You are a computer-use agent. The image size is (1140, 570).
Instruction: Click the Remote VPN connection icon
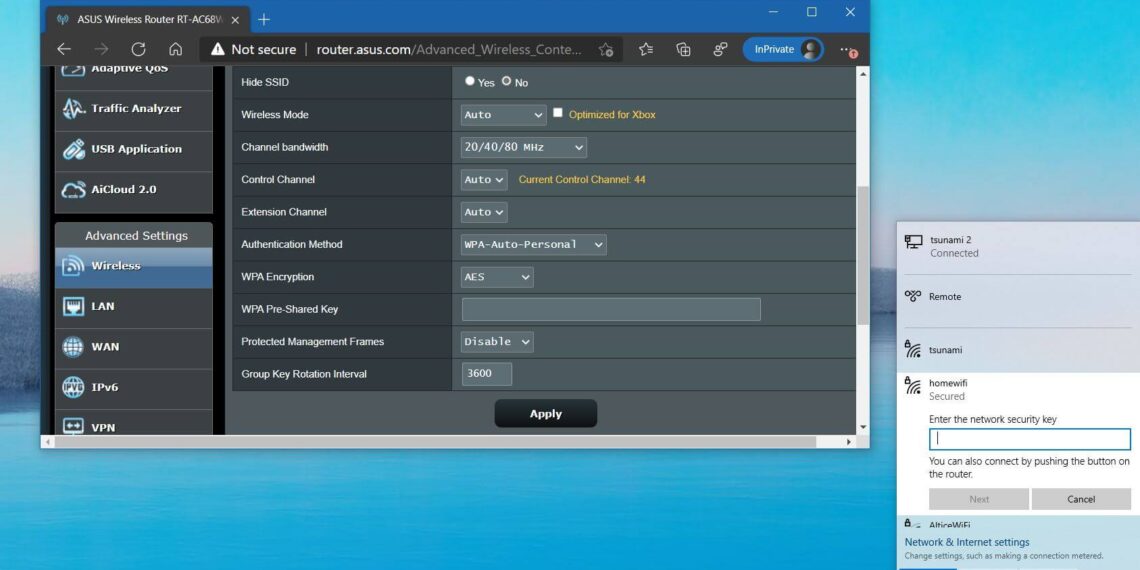(x=913, y=296)
